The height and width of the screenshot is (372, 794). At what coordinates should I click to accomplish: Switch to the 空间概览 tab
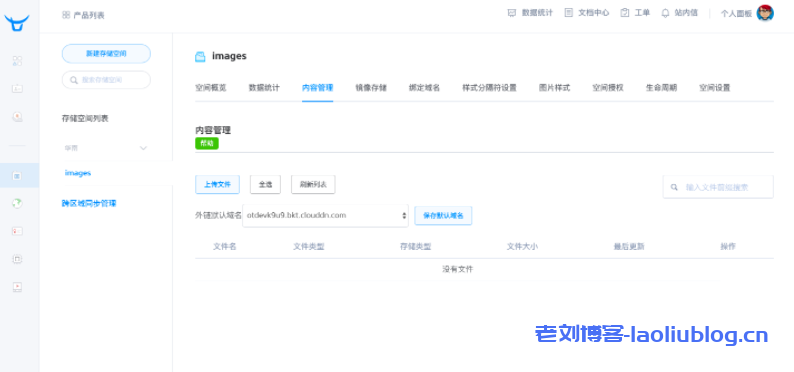[211, 88]
